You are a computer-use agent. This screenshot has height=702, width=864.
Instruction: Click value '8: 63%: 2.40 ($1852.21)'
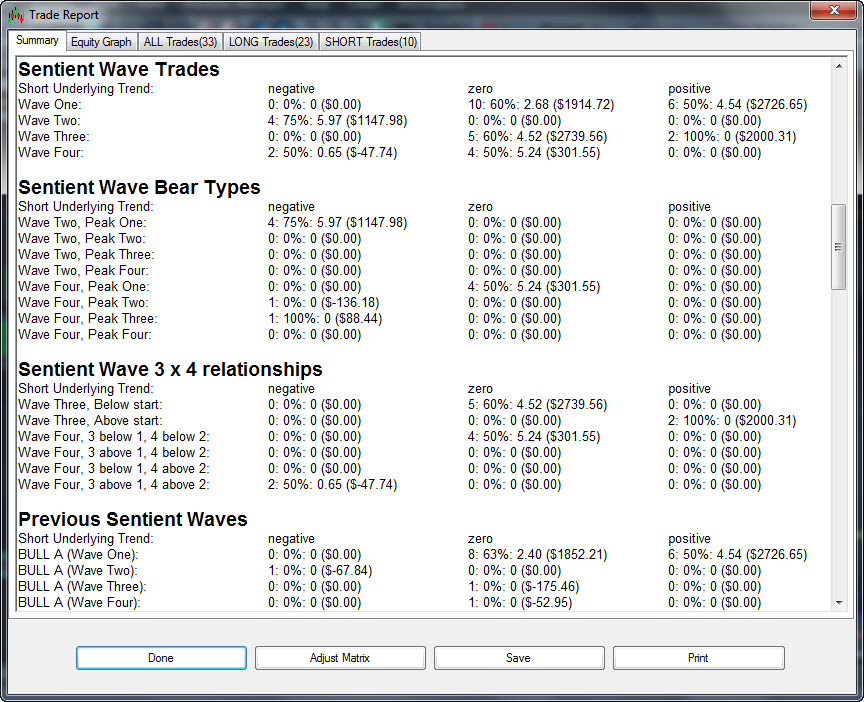537,554
